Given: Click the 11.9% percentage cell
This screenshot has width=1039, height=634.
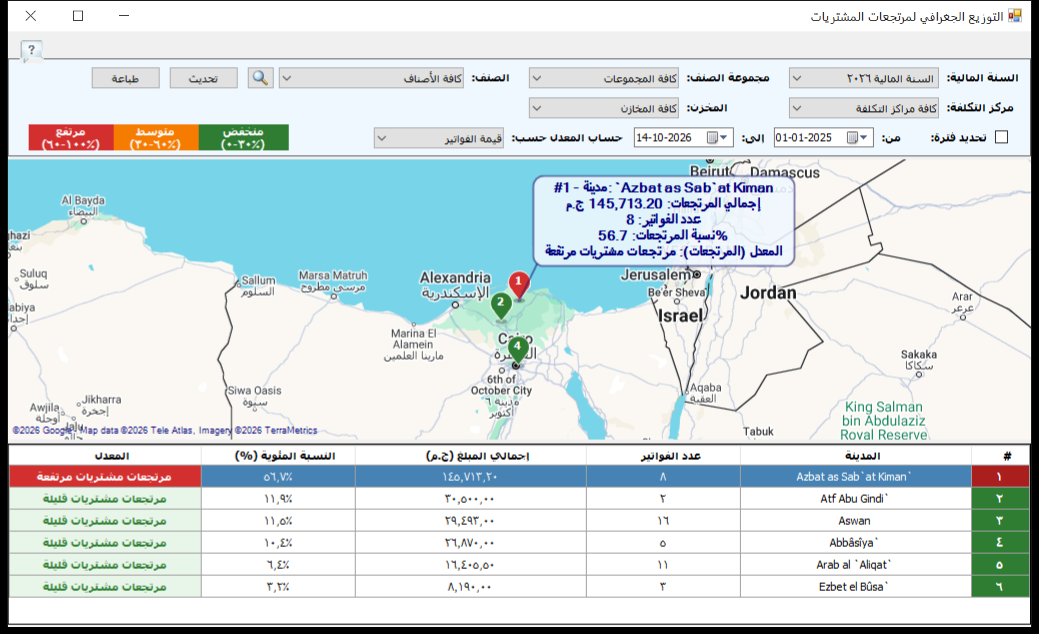Looking at the screenshot, I should pyautogui.click(x=278, y=499).
